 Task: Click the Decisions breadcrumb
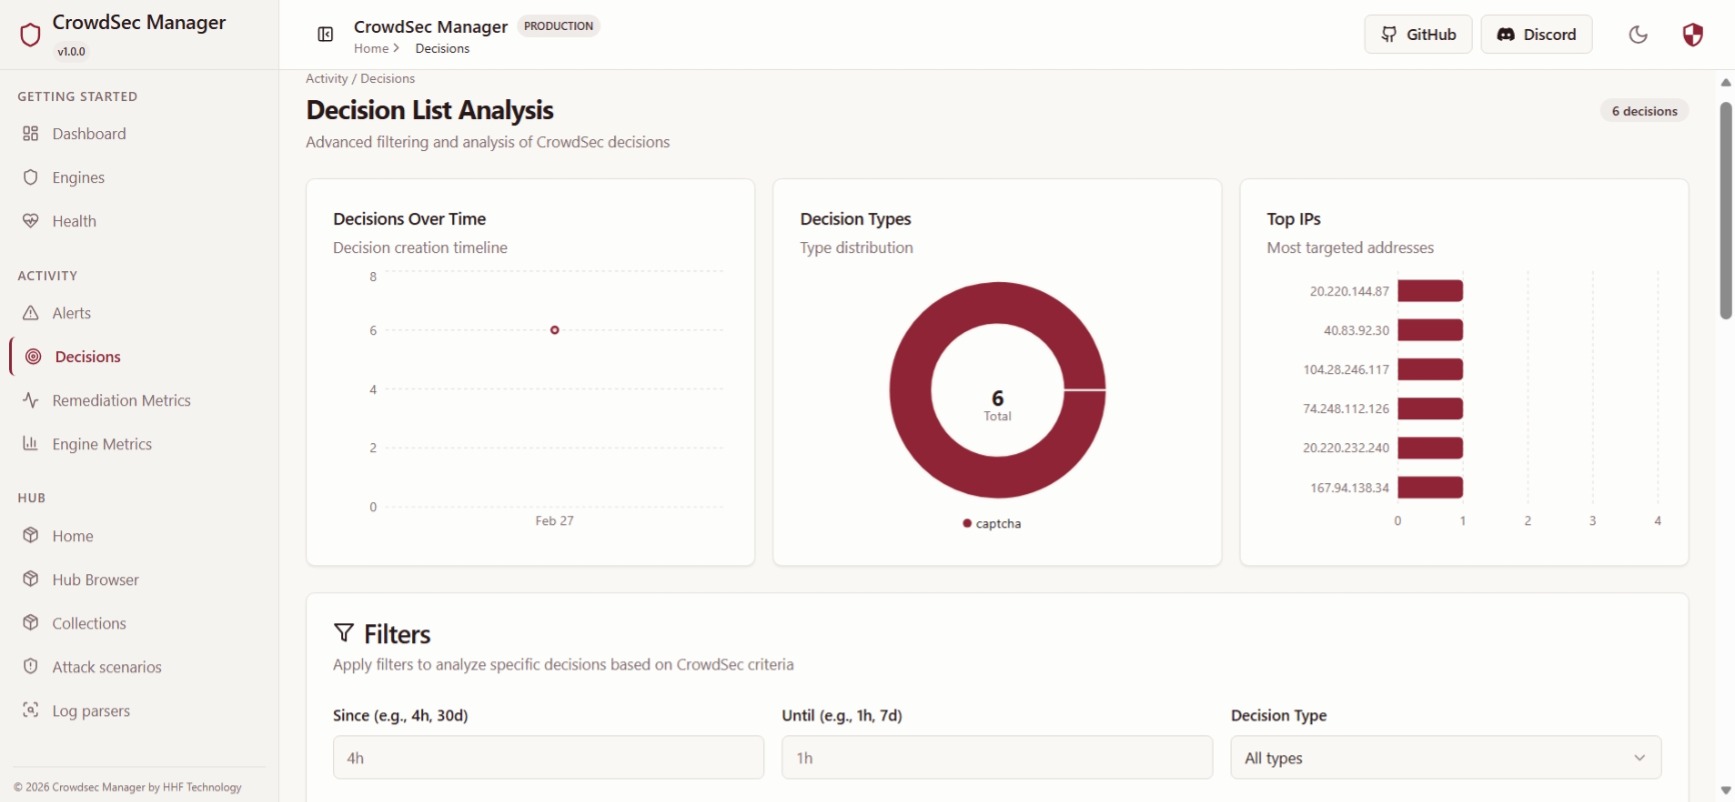pos(442,48)
